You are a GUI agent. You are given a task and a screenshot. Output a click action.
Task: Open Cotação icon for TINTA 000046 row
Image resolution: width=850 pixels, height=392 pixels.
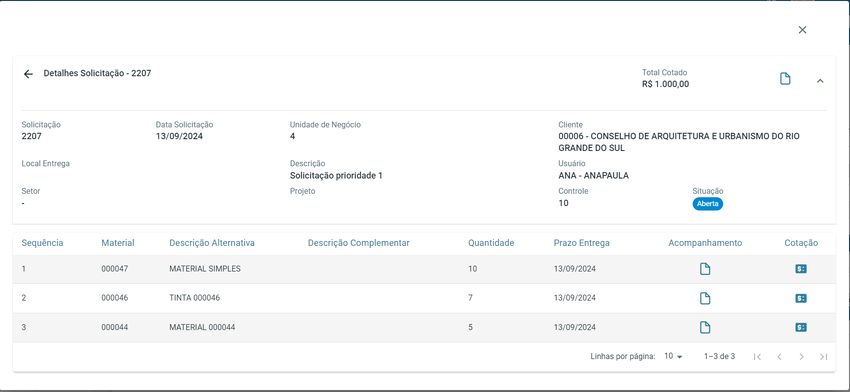(x=801, y=298)
